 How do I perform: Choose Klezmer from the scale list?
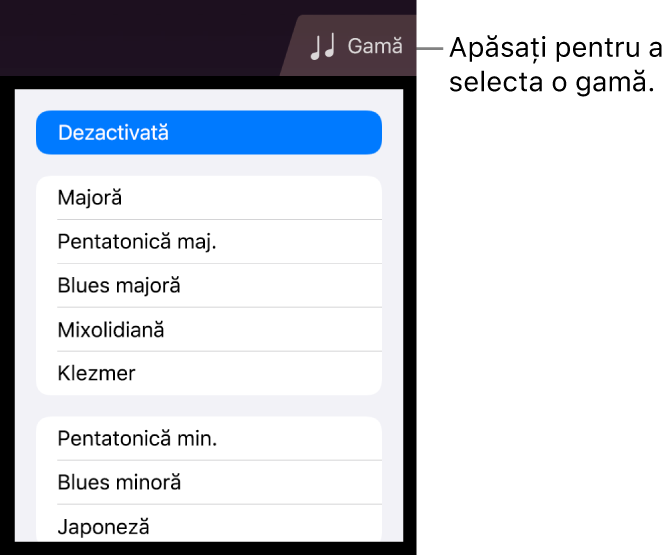(208, 374)
